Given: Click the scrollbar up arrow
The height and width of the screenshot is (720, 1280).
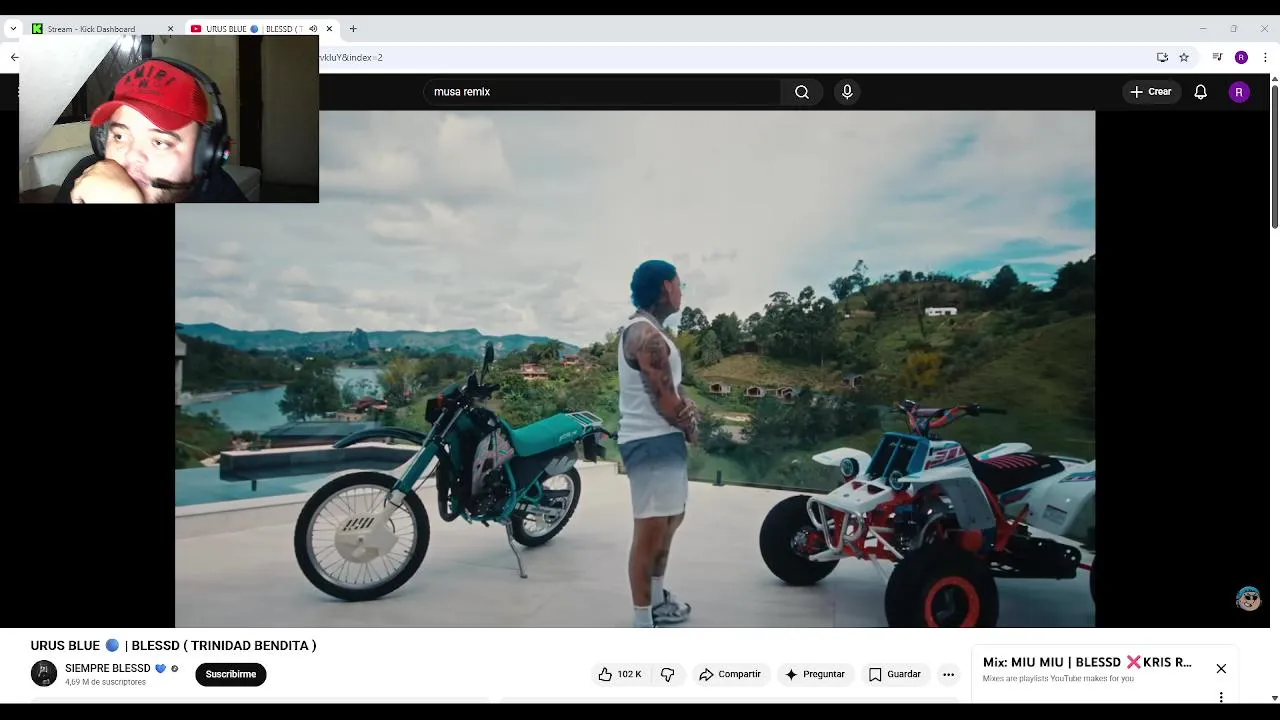Looking at the screenshot, I should tap(1275, 79).
